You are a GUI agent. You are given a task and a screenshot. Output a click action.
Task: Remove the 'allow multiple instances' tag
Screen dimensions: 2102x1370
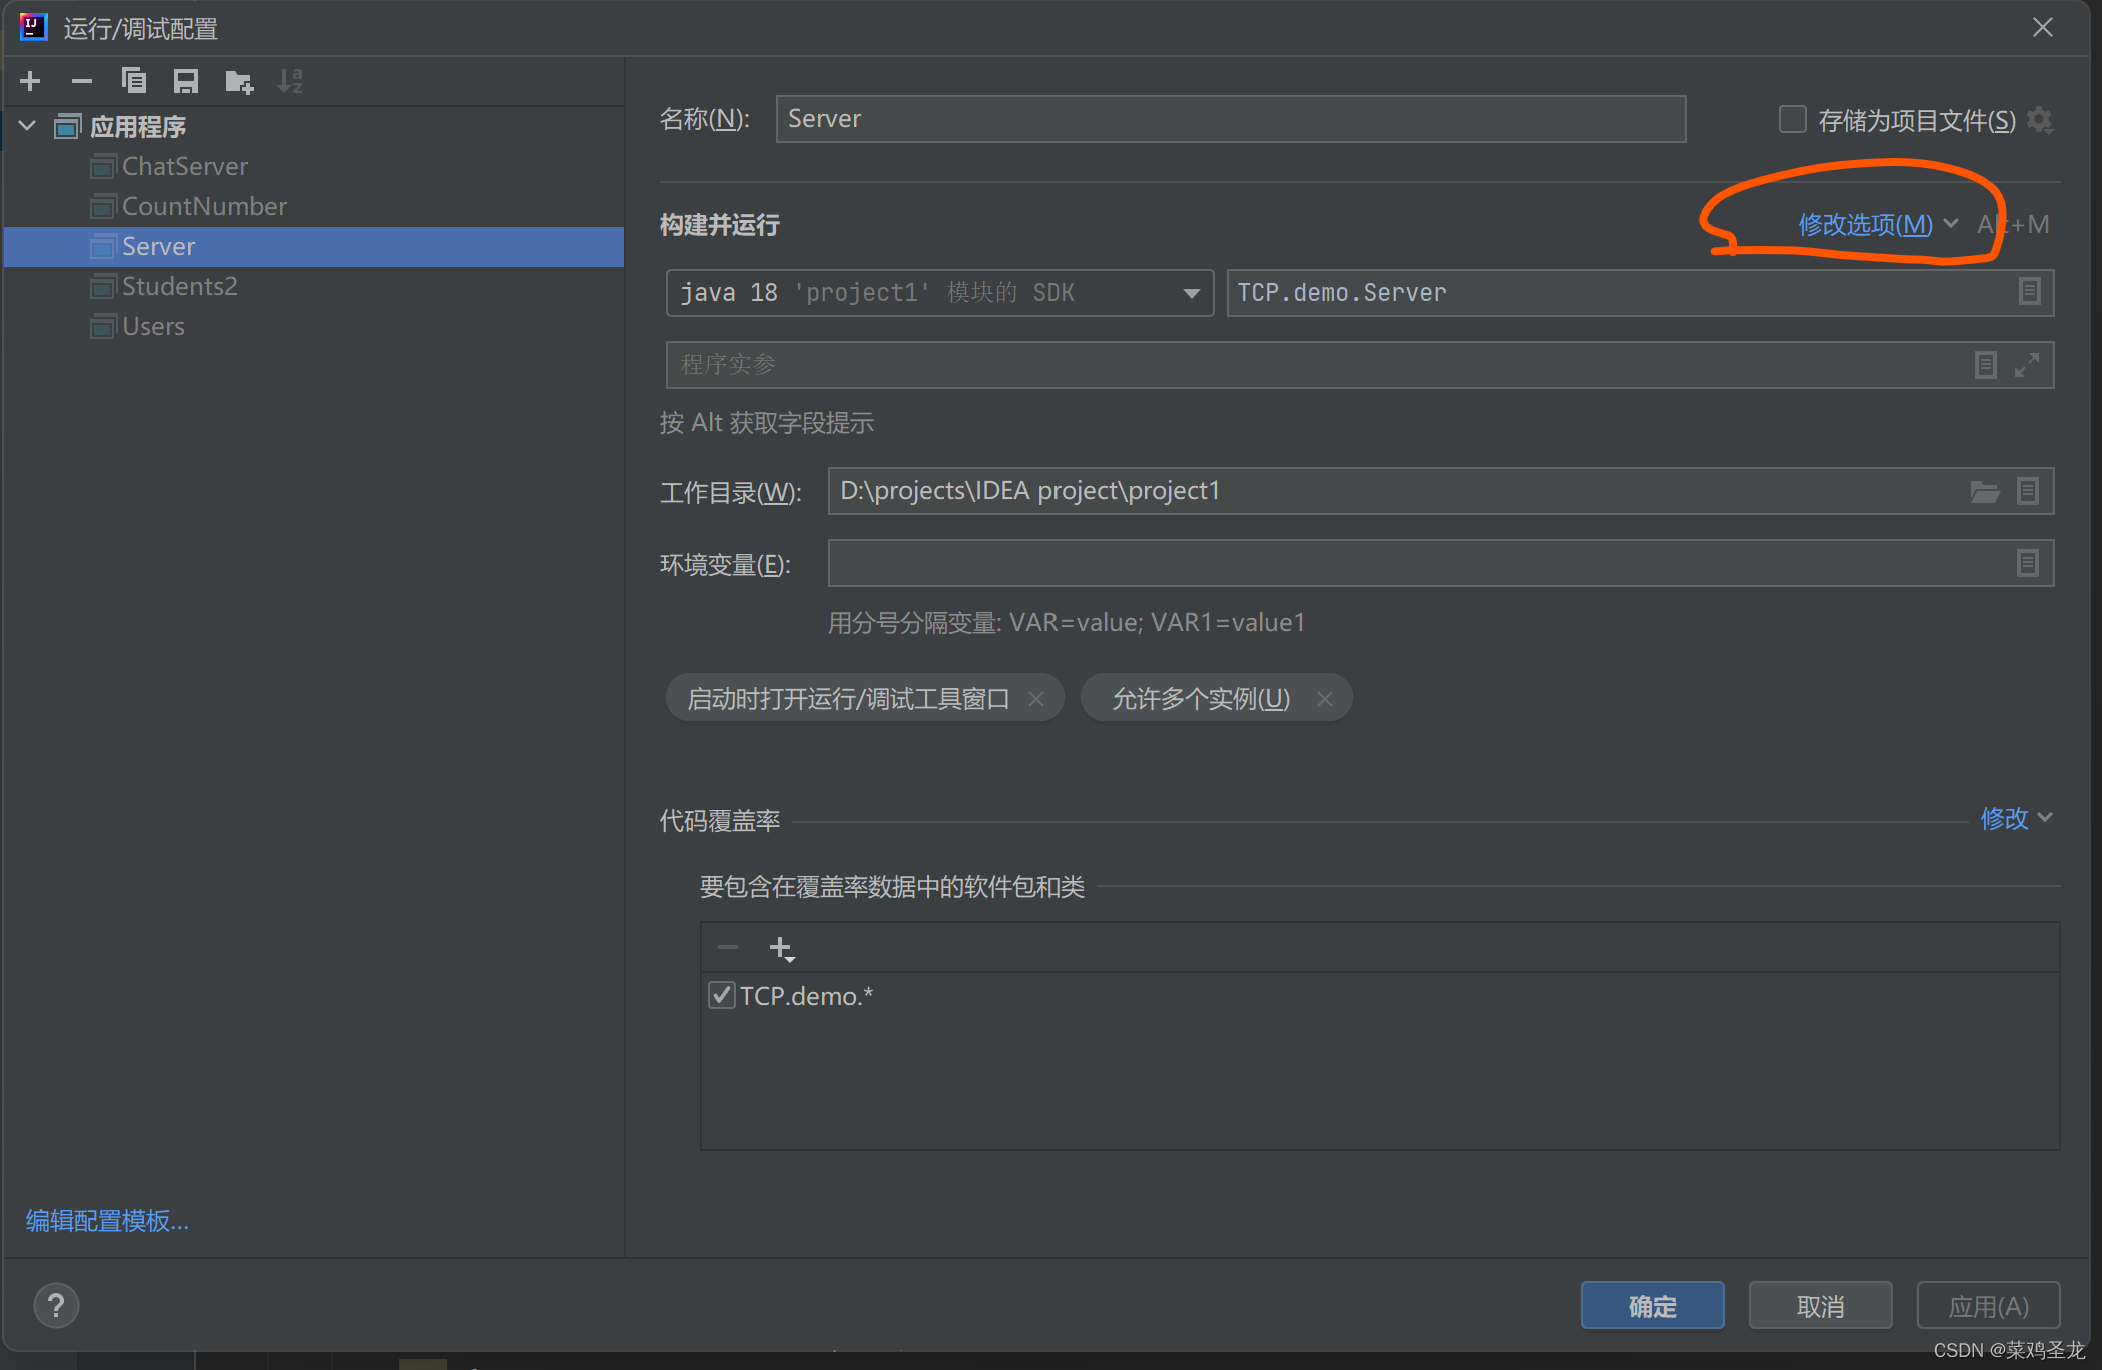point(1325,699)
